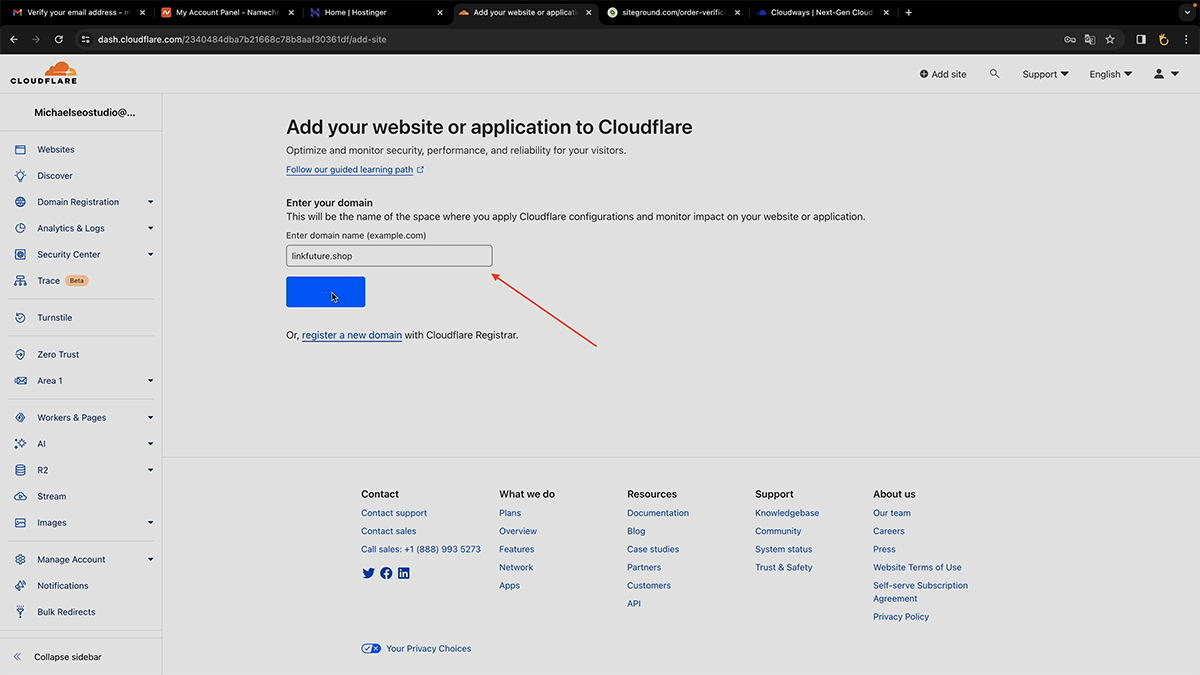Click the Websites sidebar icon
This screenshot has height=675, width=1200.
[x=20, y=150]
